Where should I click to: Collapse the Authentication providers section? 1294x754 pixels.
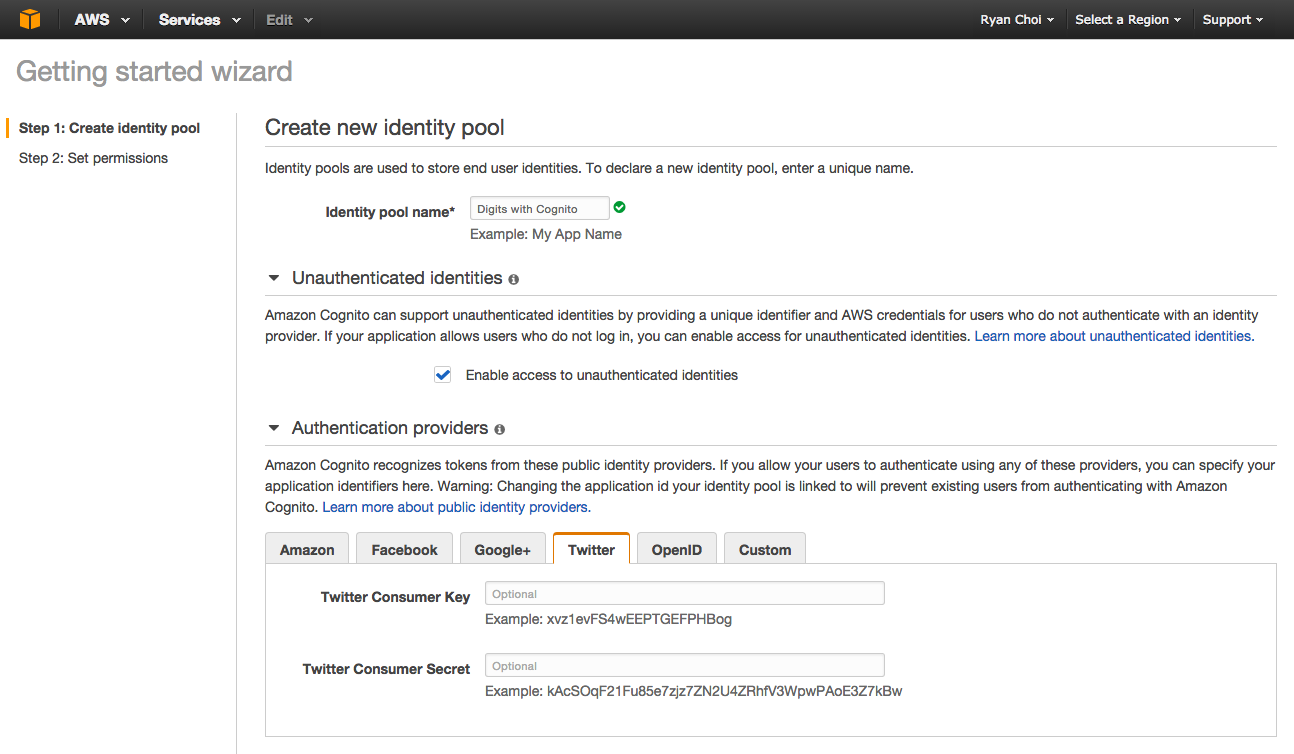[x=274, y=428]
